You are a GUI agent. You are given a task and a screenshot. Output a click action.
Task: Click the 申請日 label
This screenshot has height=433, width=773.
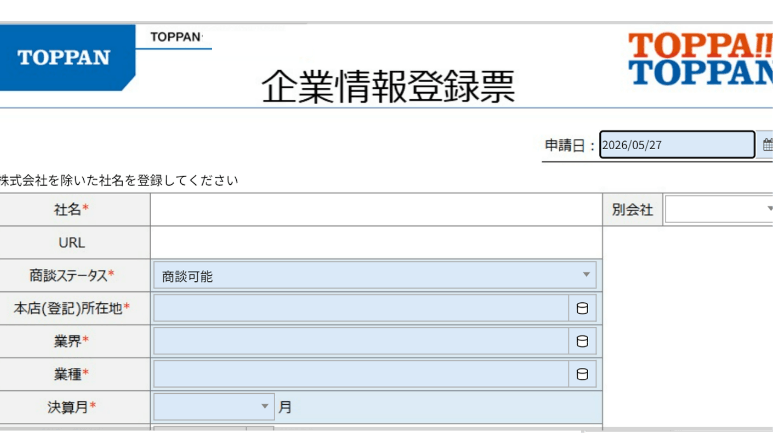point(569,145)
